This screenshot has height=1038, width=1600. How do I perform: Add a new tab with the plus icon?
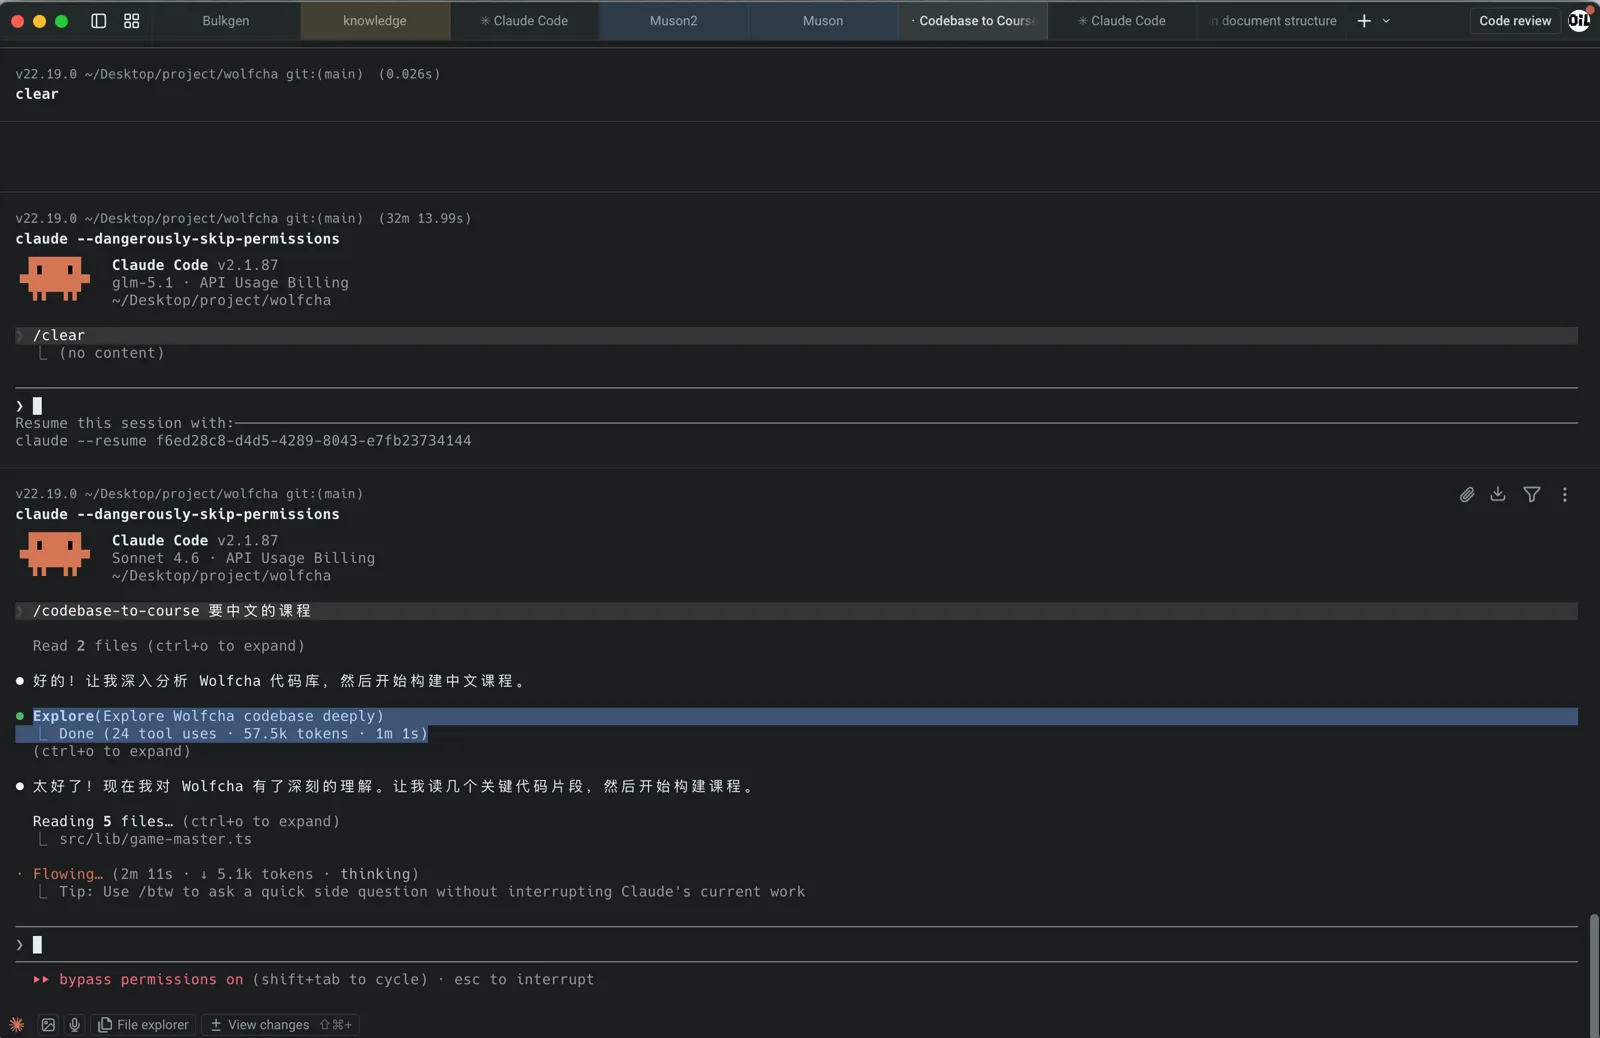(x=1364, y=20)
